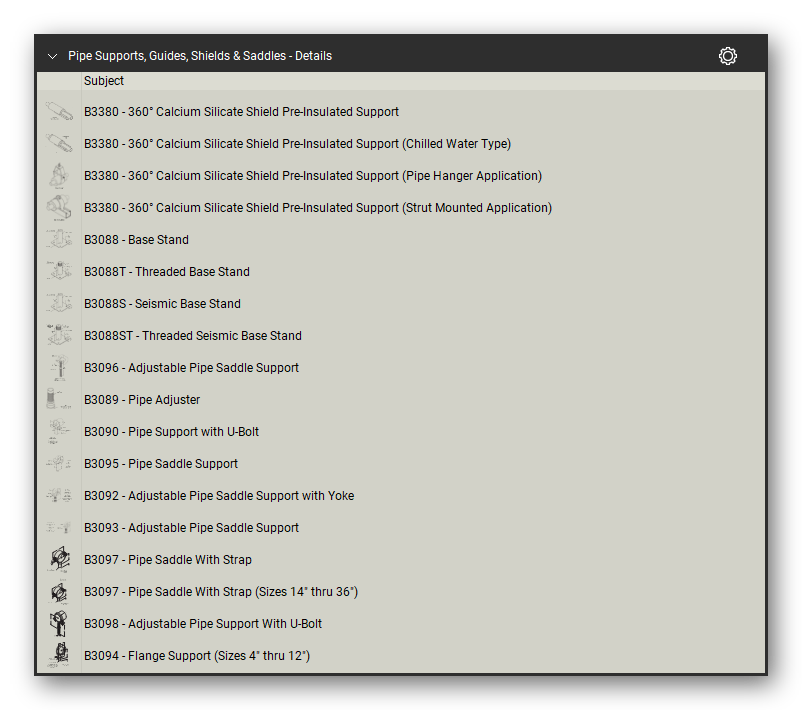Select "B3095 - Pipe Saddle Support" text
This screenshot has height=710, width=802.
pyautogui.click(x=161, y=463)
